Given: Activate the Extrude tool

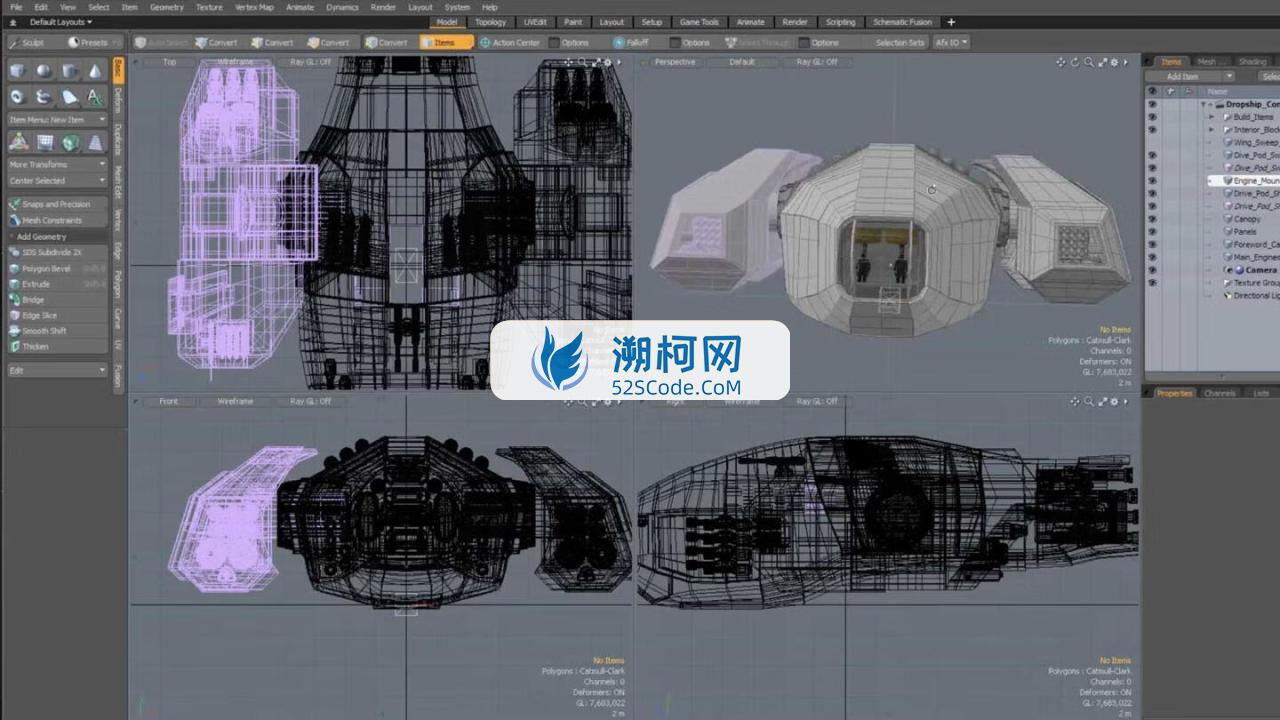Looking at the screenshot, I should tap(57, 284).
